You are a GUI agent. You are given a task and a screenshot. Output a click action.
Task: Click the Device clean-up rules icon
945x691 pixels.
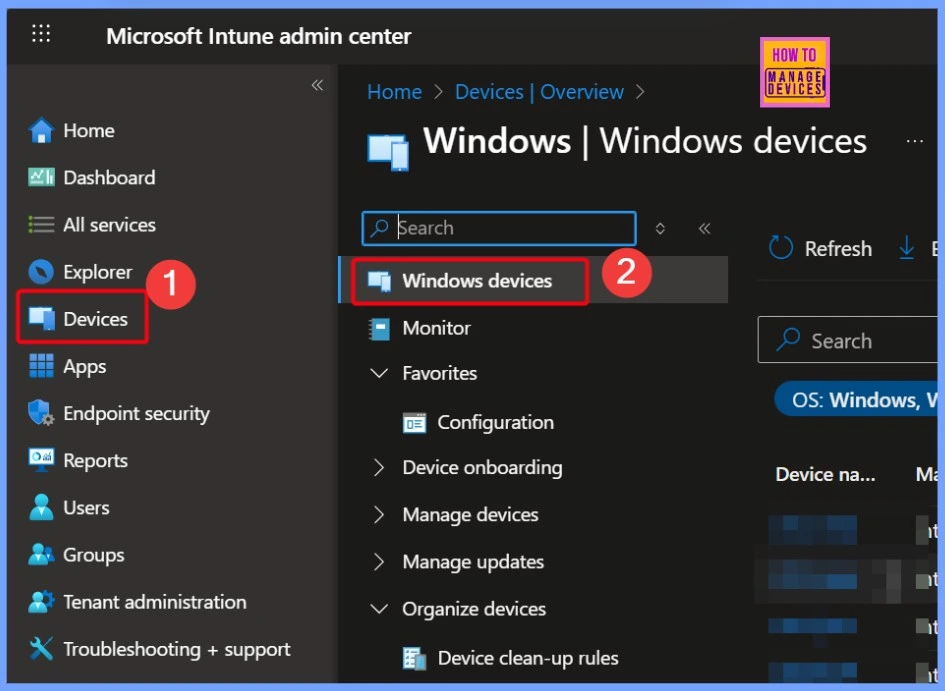[414, 658]
